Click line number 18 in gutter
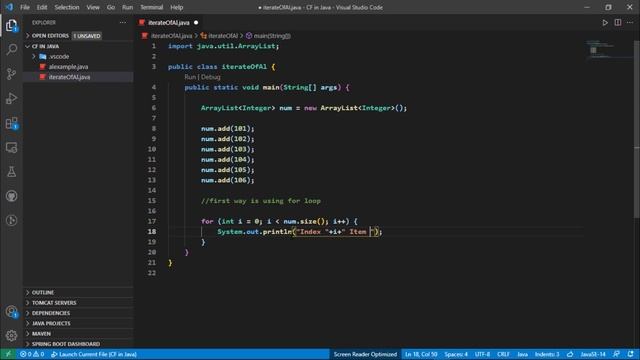 tap(151, 231)
